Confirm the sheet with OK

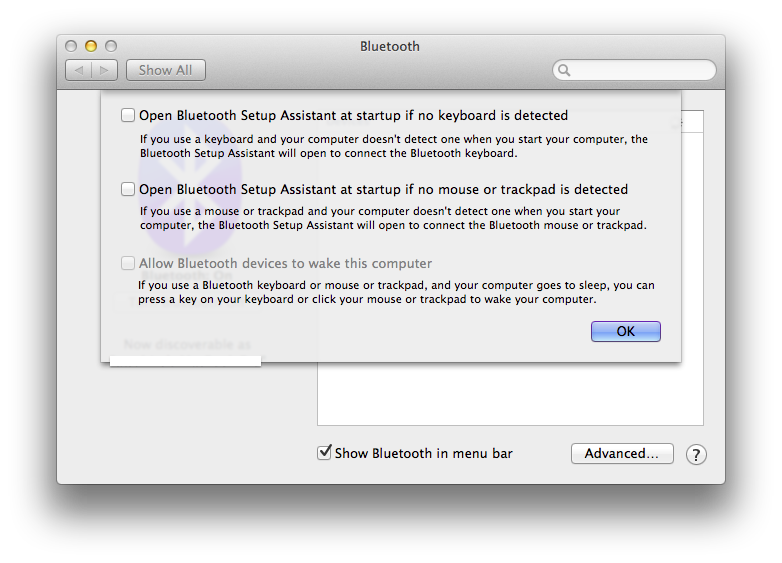[625, 332]
